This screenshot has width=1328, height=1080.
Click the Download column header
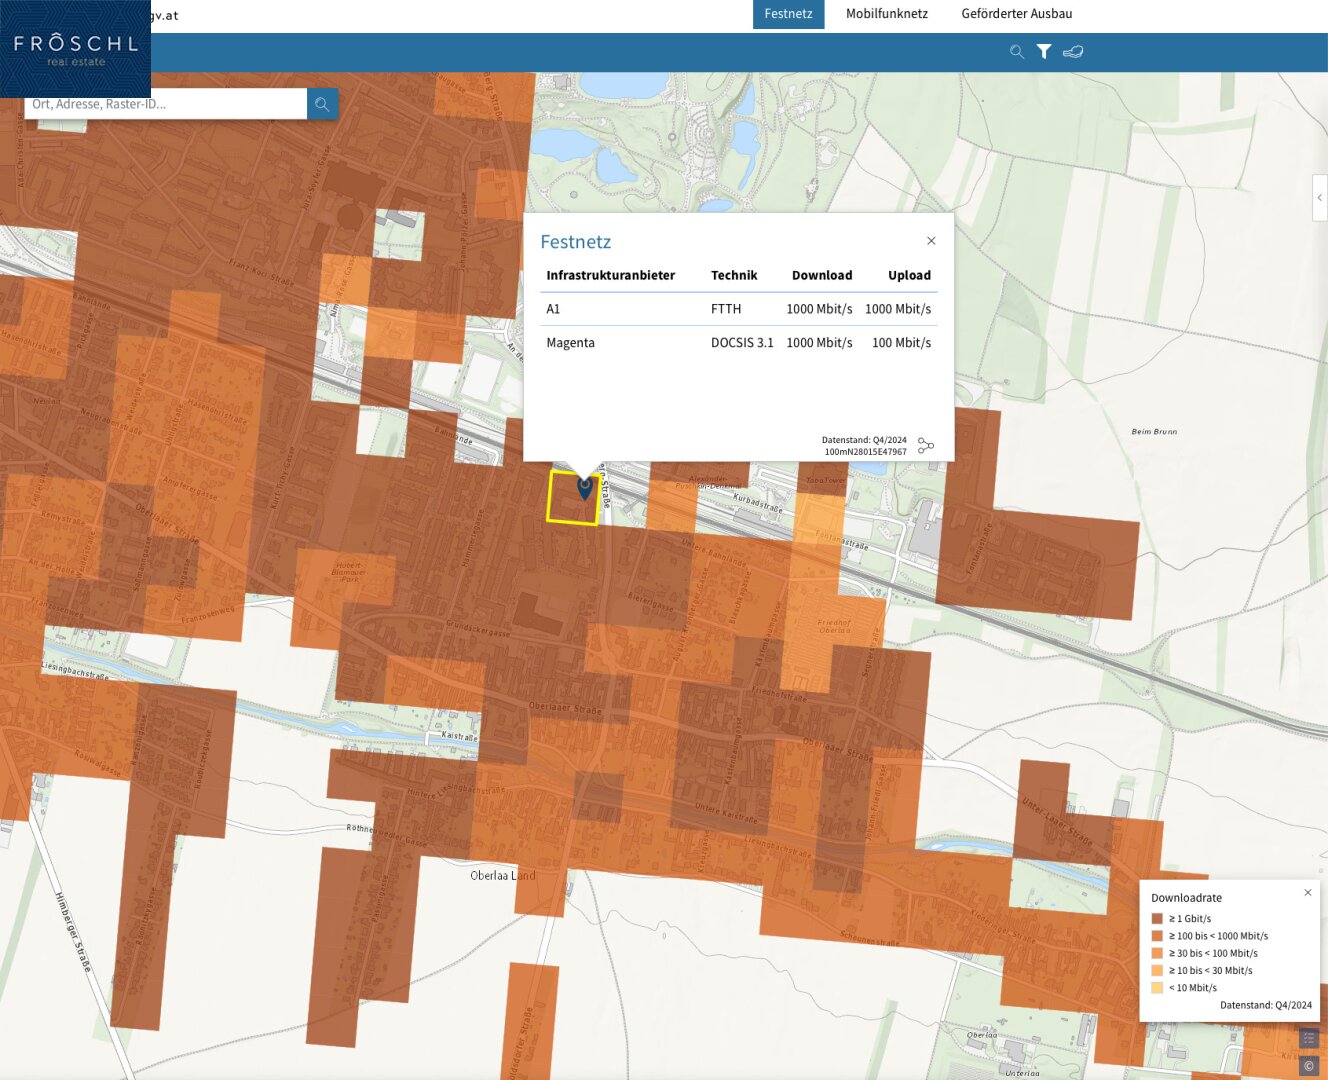(822, 275)
